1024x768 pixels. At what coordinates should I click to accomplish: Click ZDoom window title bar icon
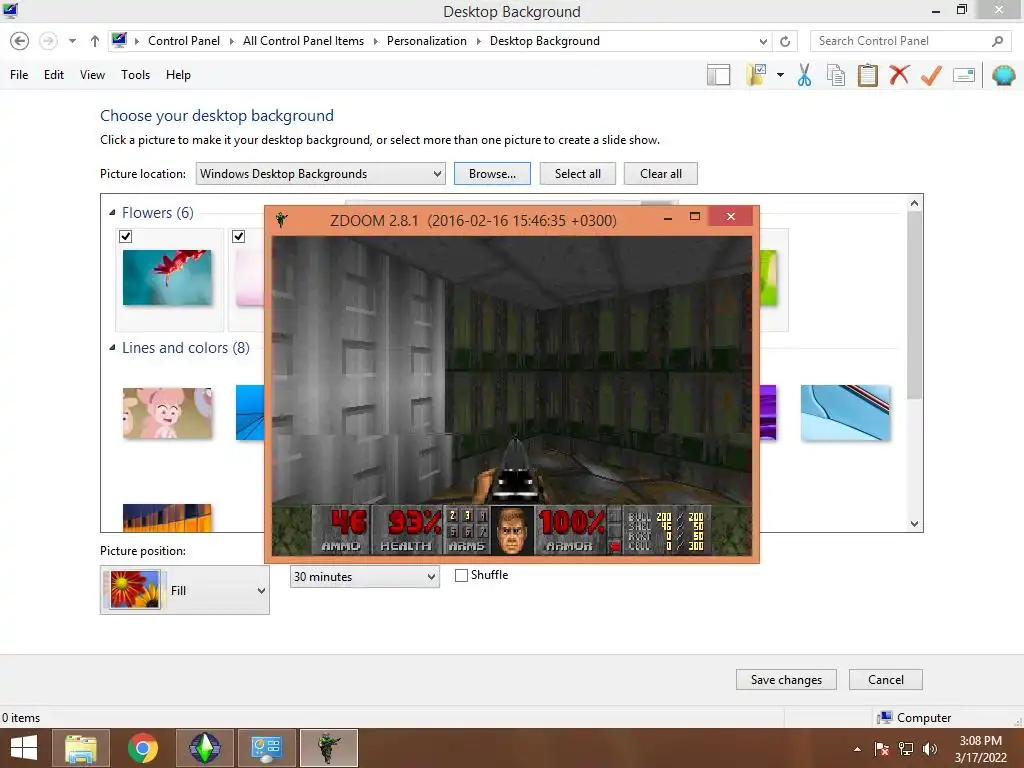[x=281, y=219]
